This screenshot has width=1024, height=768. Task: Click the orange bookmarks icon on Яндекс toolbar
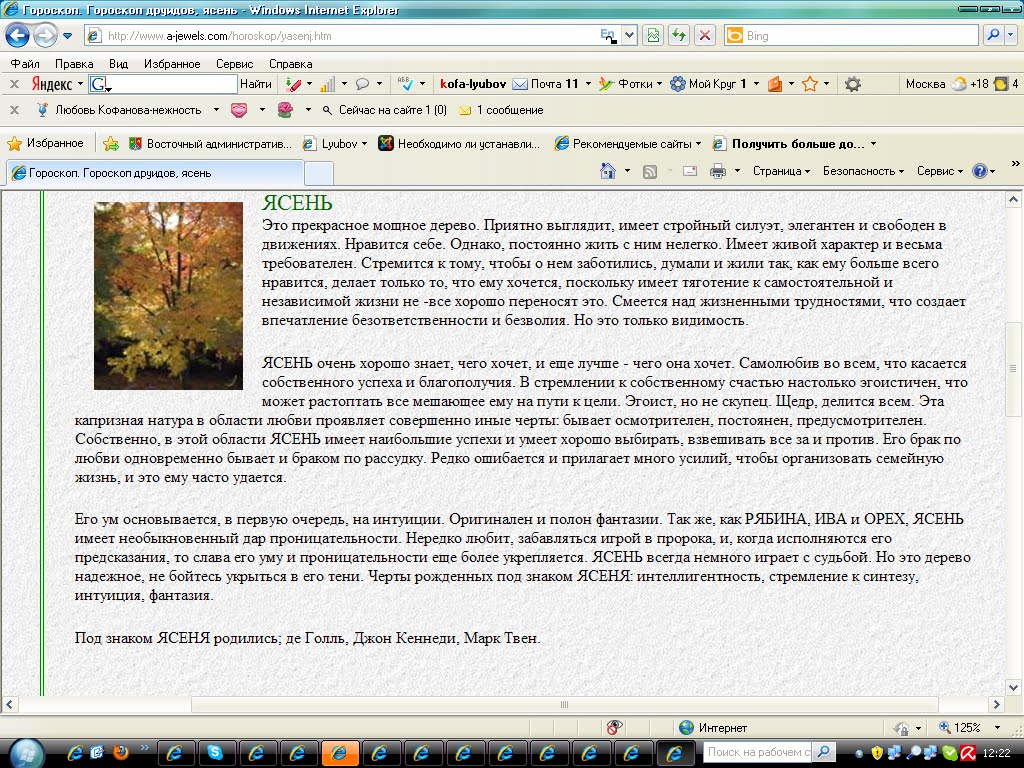[x=775, y=84]
